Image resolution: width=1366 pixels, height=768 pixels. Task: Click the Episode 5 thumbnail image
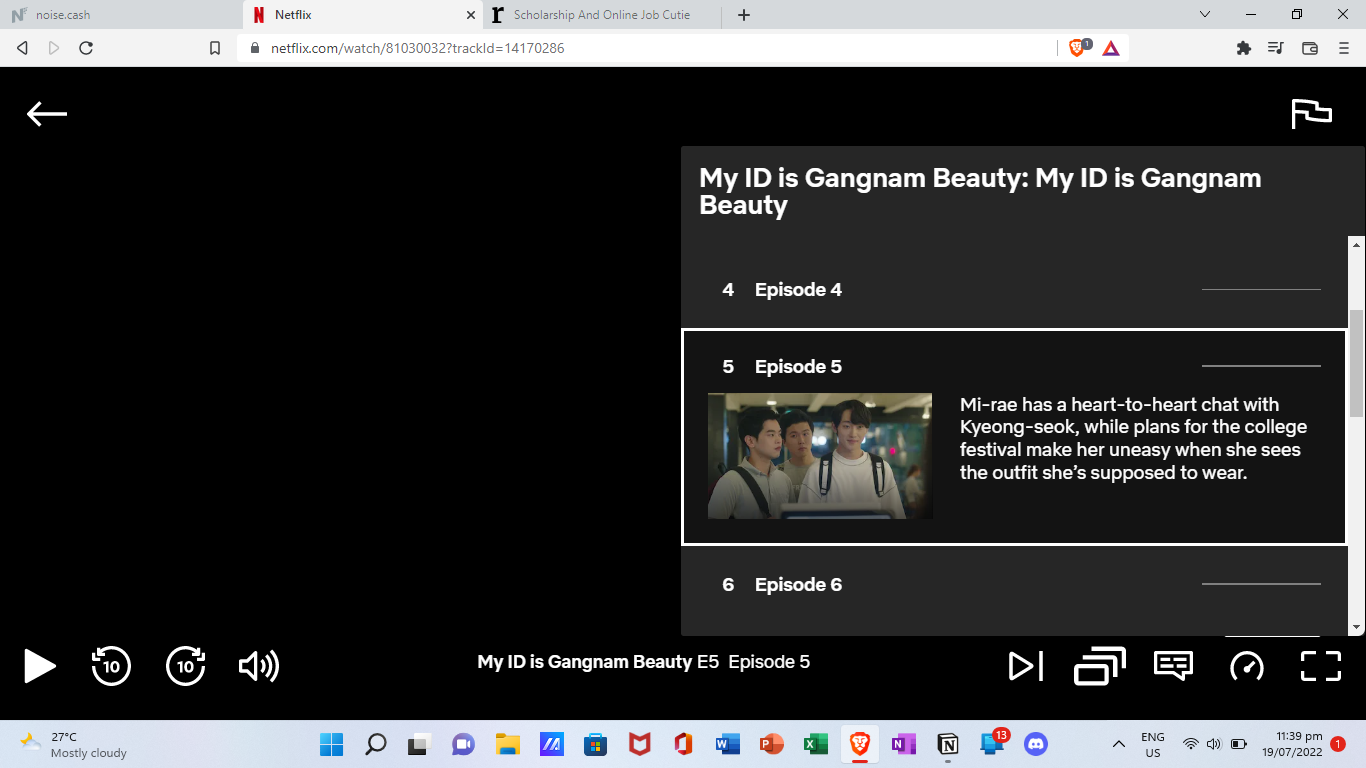coord(820,456)
